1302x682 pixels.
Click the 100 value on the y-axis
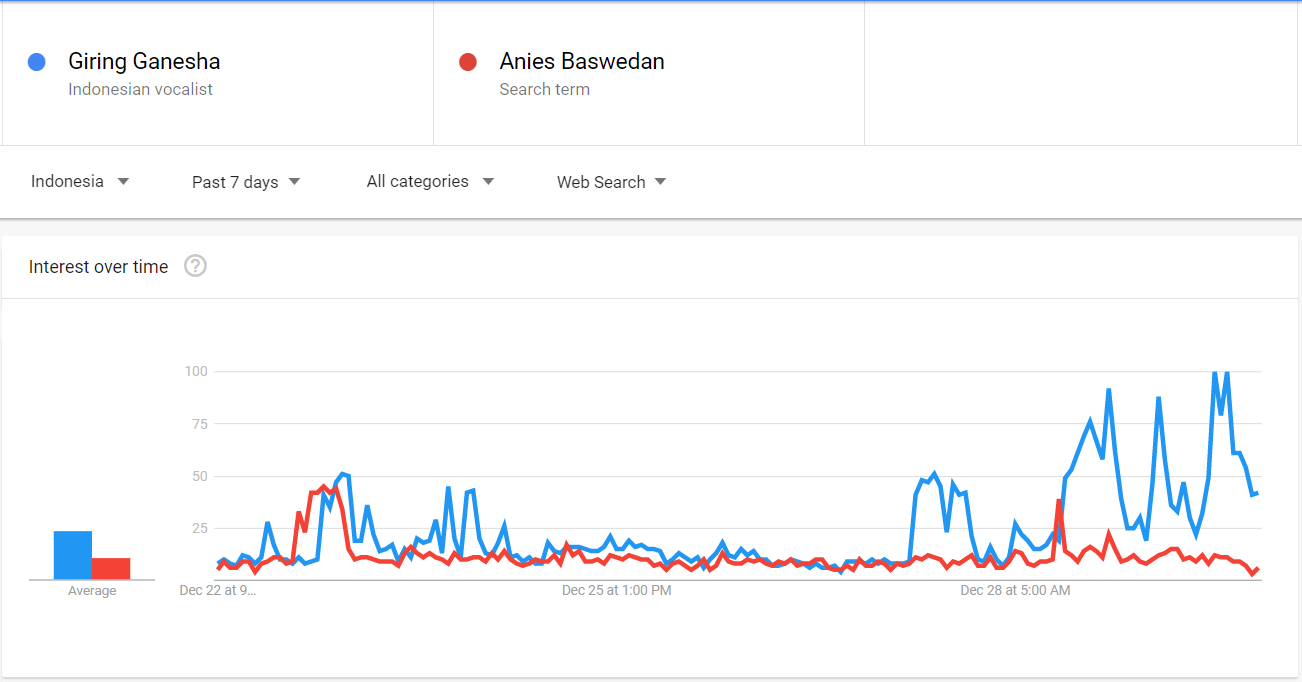[x=195, y=372]
